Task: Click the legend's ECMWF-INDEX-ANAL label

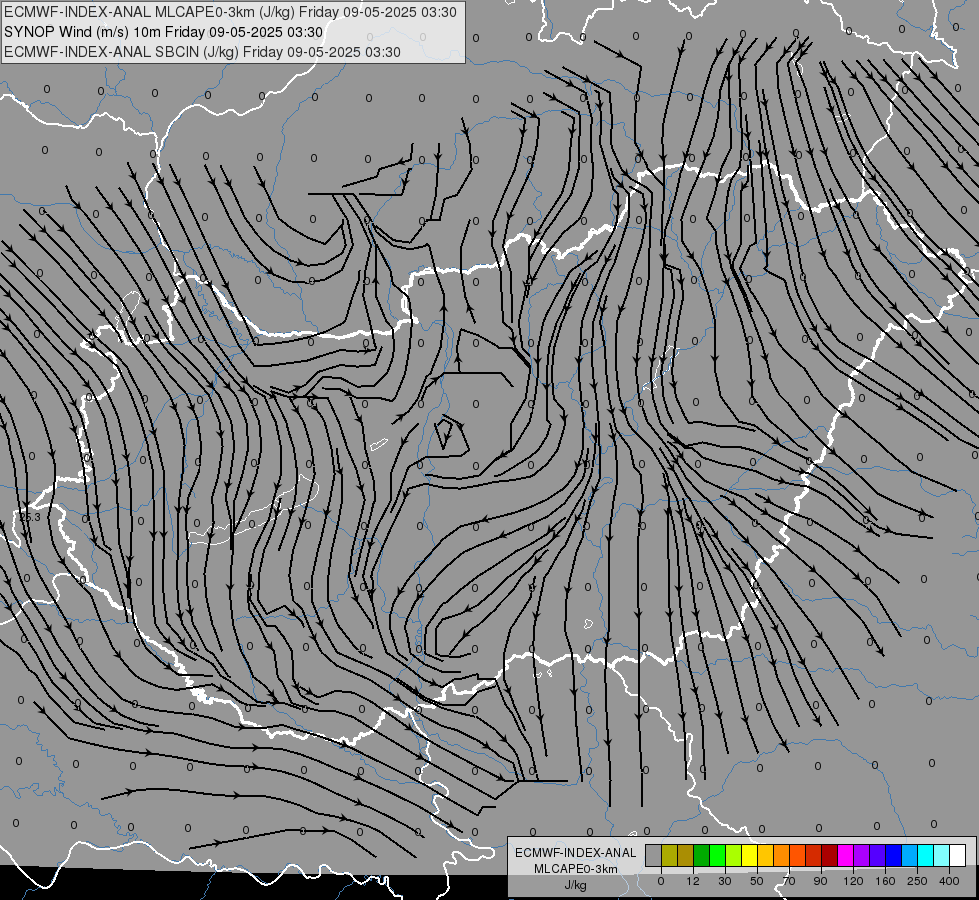Action: pos(576,853)
